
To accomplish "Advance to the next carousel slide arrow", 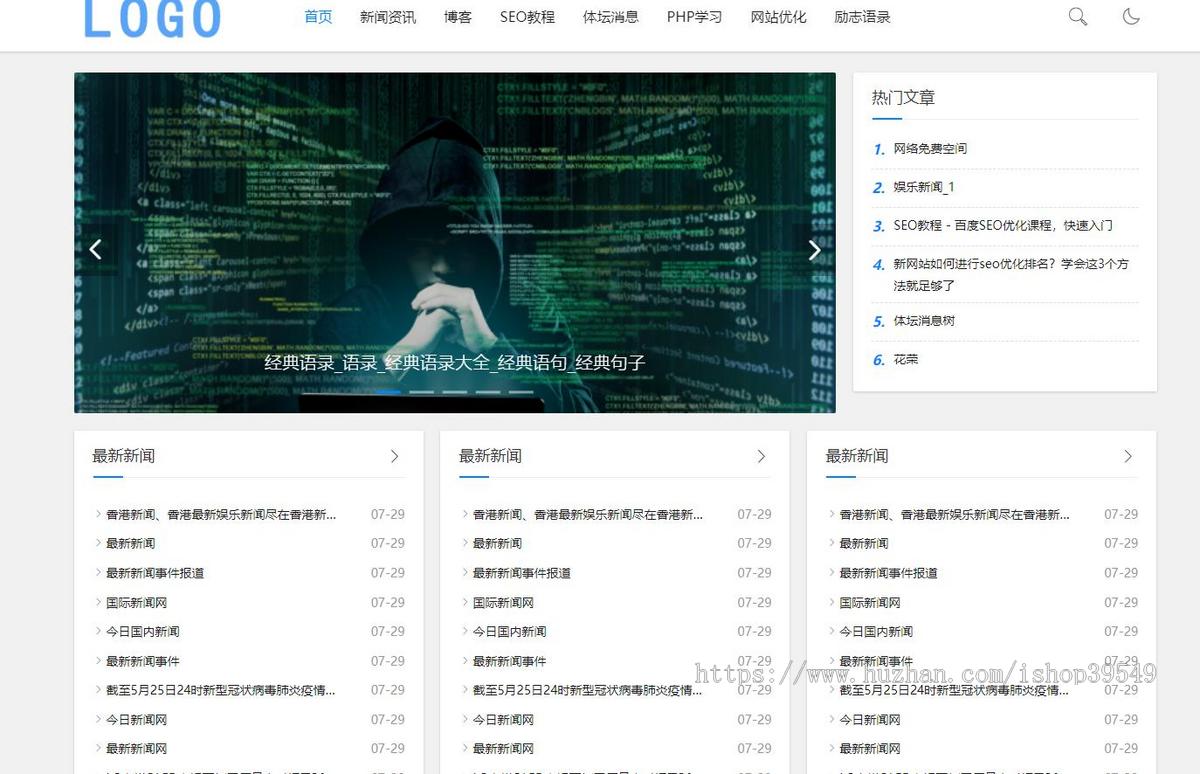I will 814,250.
